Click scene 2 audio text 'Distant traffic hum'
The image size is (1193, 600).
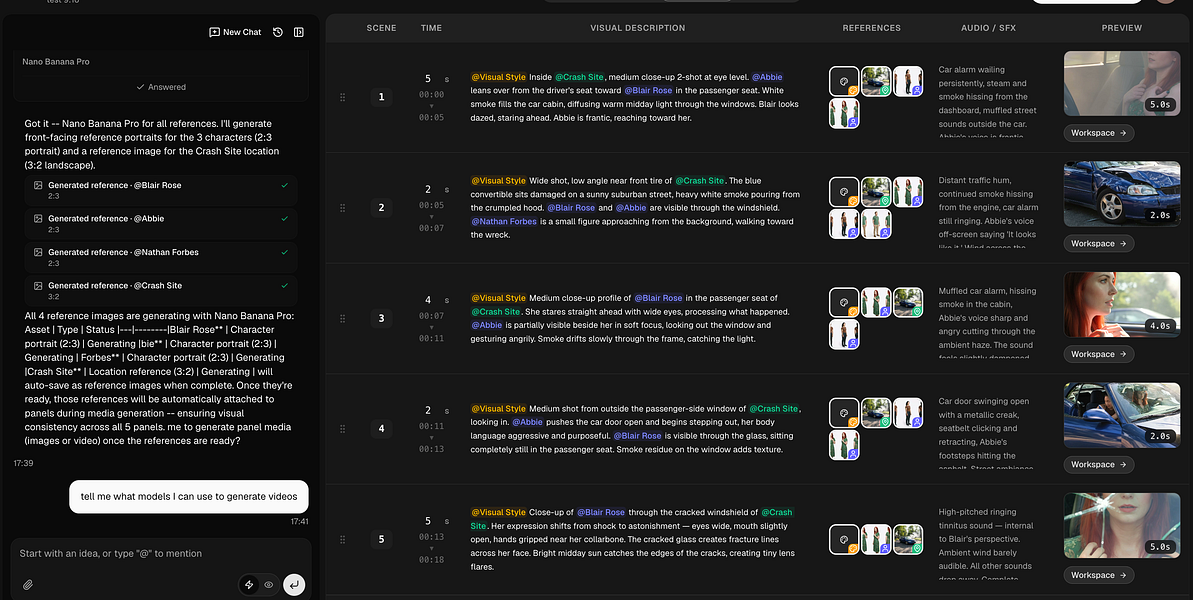click(975, 180)
